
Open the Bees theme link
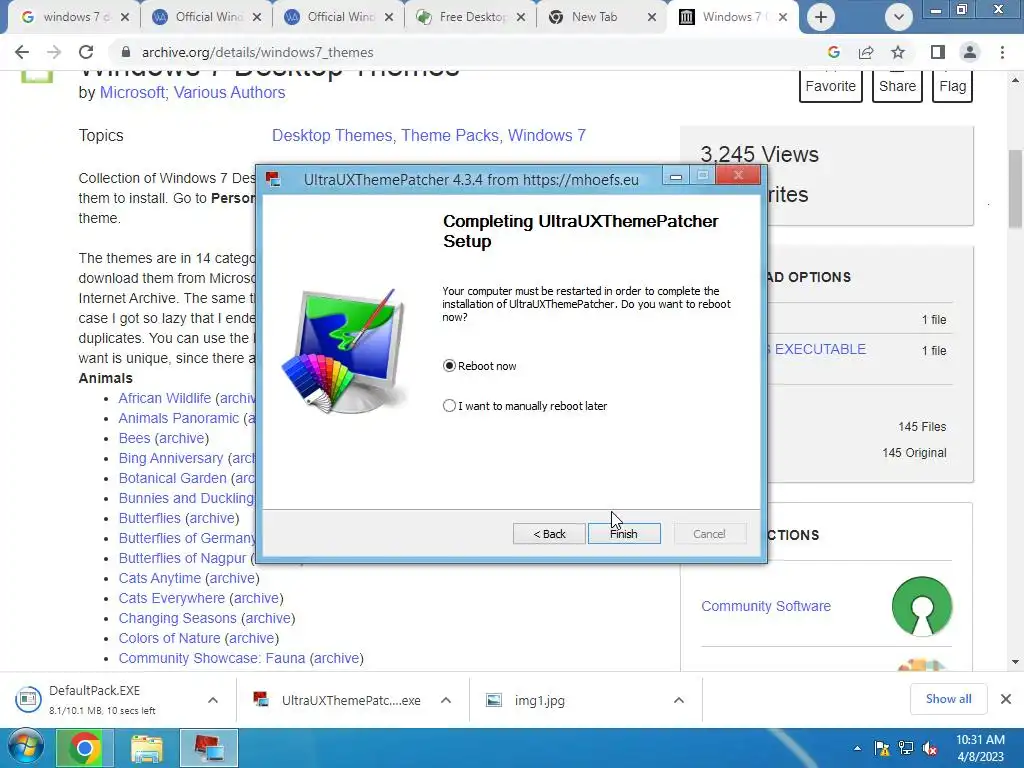[135, 438]
